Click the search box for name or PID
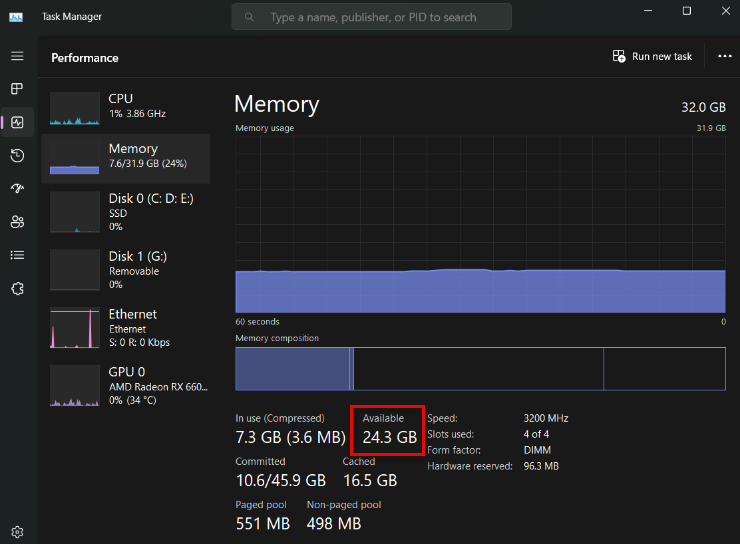Viewport: 740px width, 544px height. tap(371, 17)
